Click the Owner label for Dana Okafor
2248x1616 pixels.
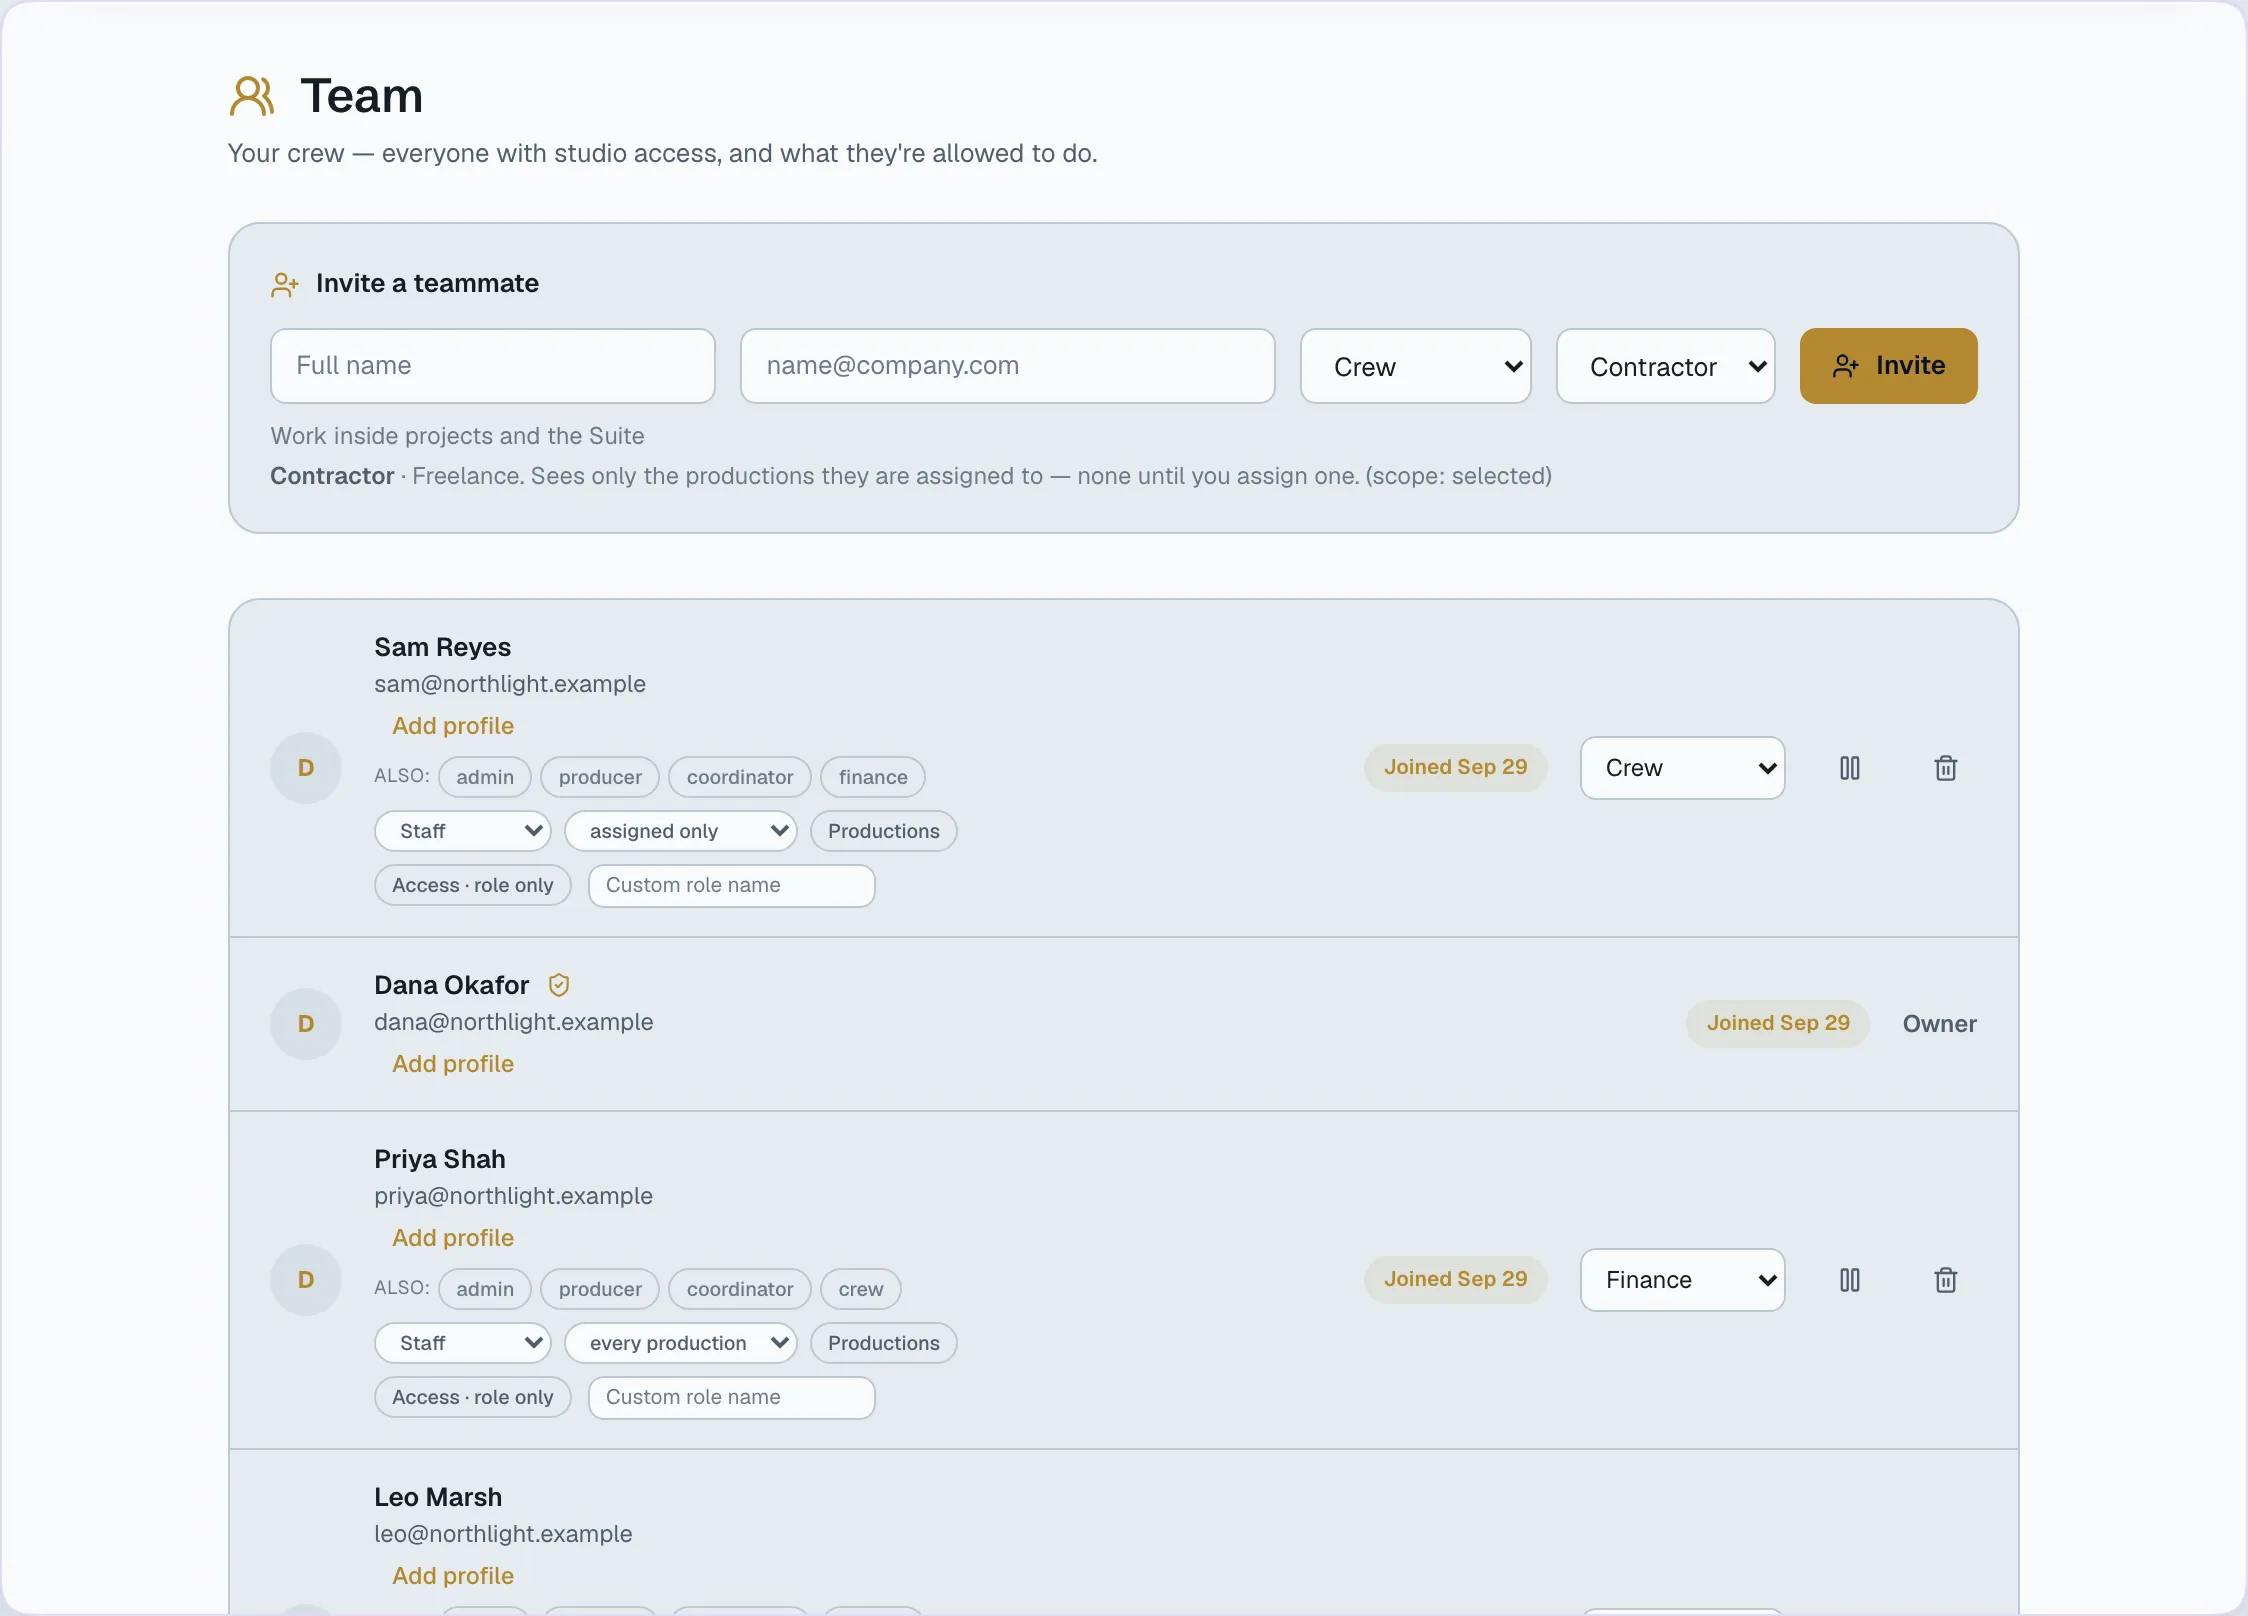pos(1940,1024)
